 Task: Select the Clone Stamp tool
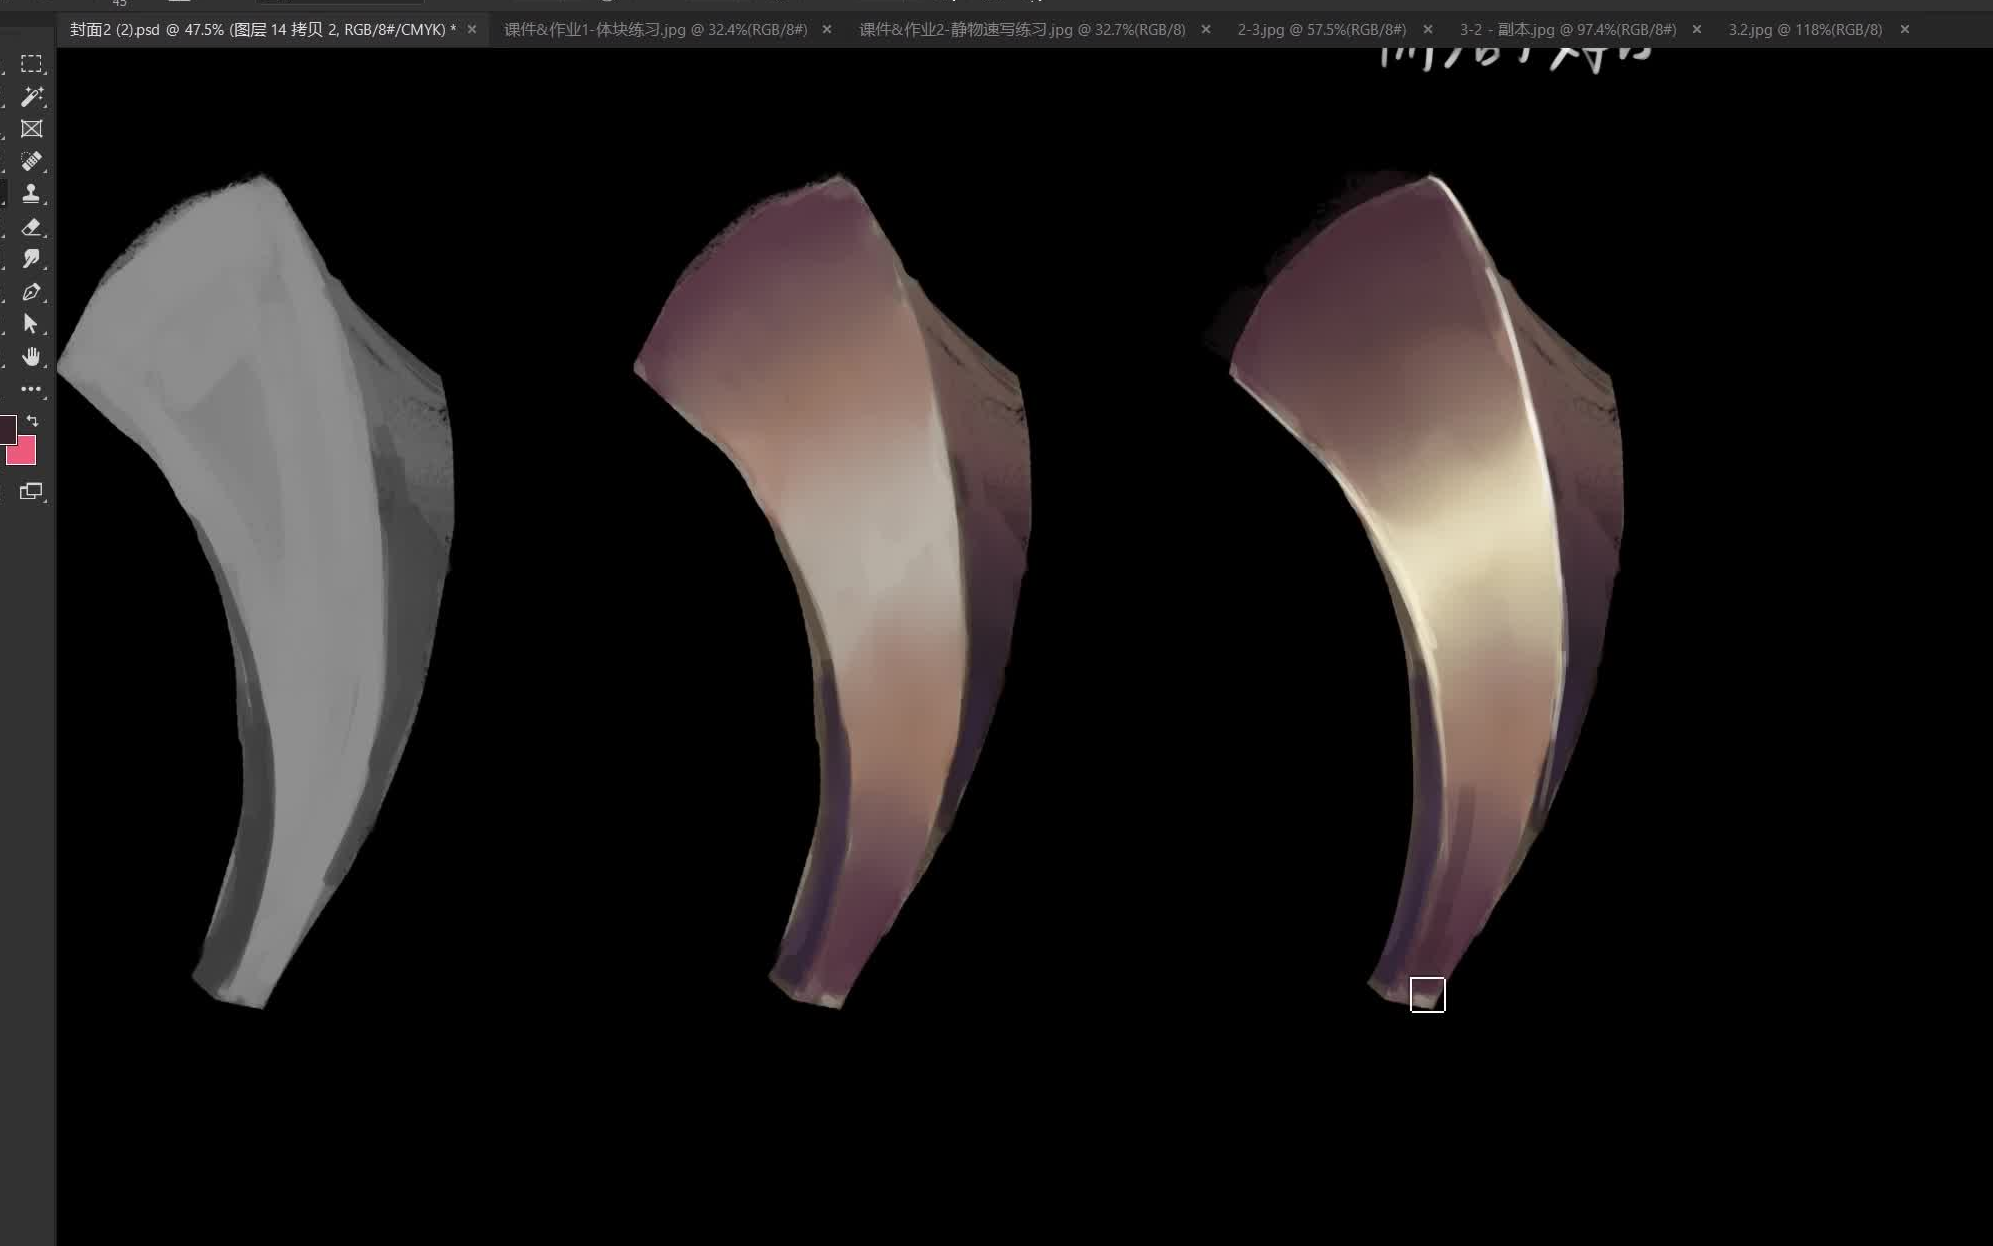point(31,193)
